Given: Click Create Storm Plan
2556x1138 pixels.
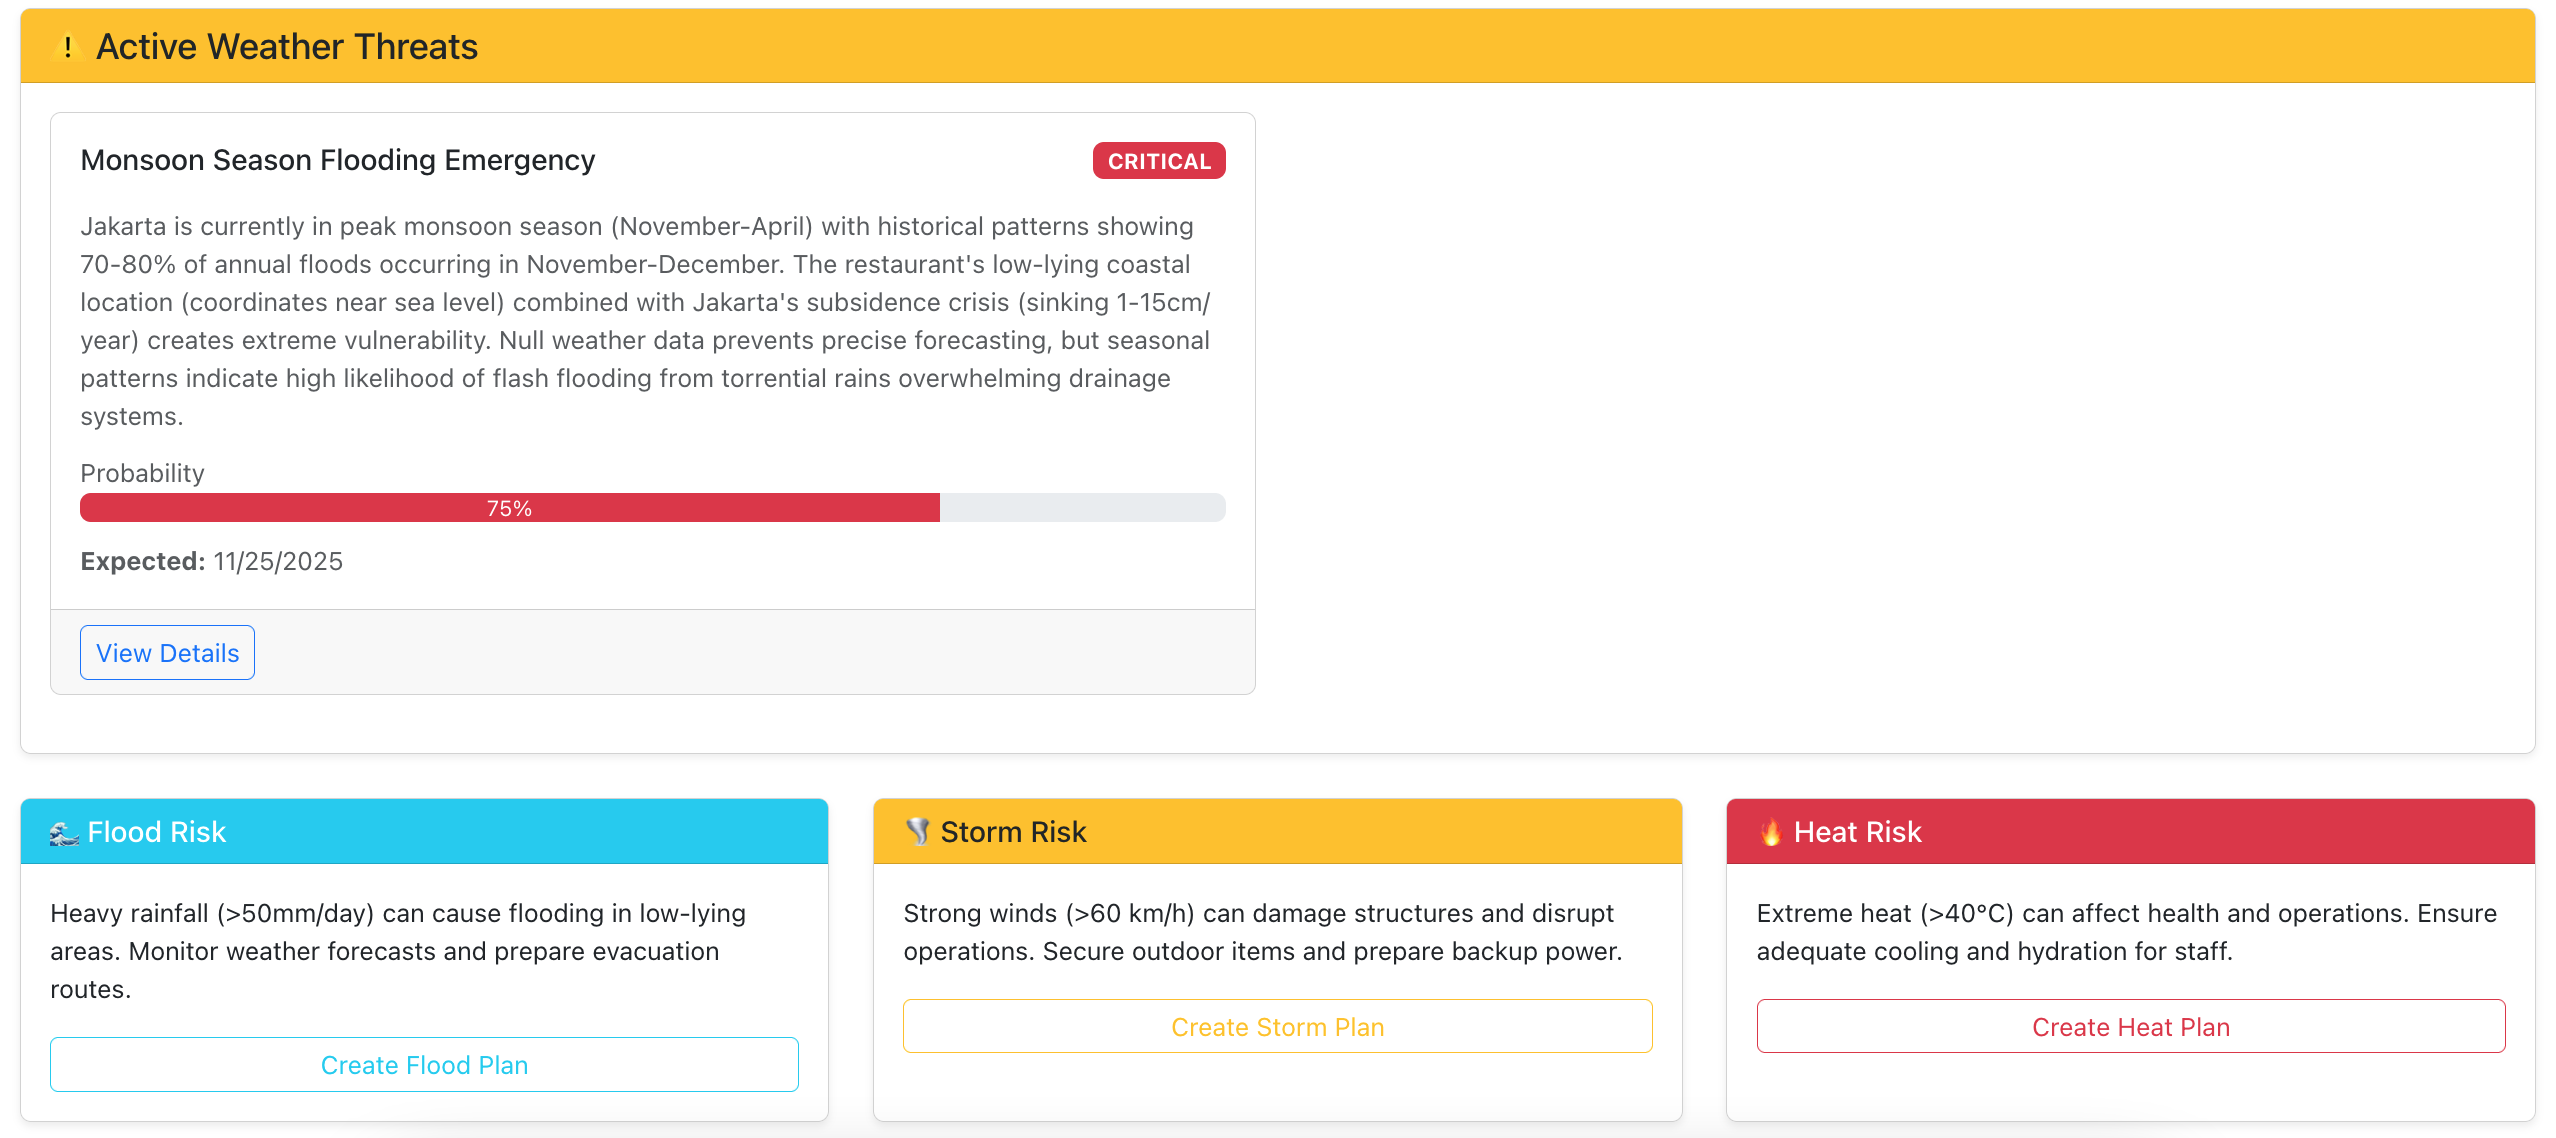Looking at the screenshot, I should click(x=1277, y=1026).
